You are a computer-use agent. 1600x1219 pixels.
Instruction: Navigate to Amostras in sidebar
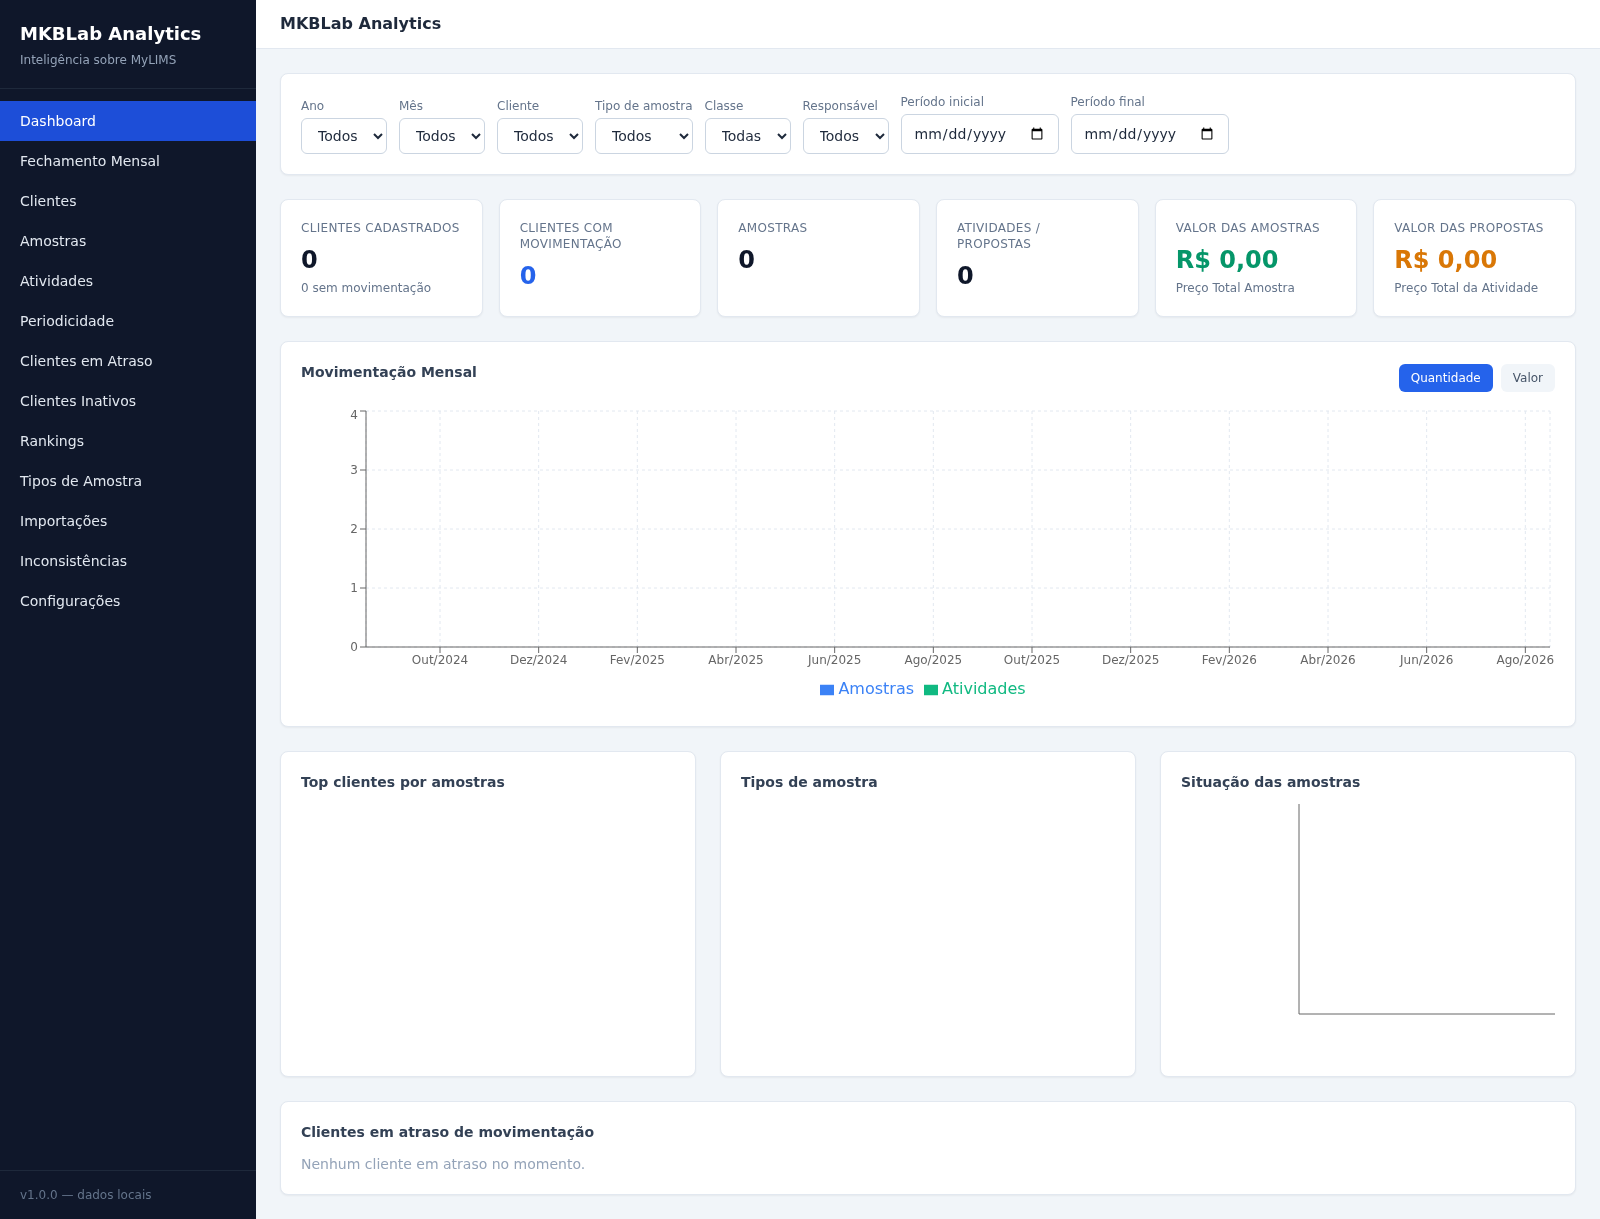tap(128, 241)
